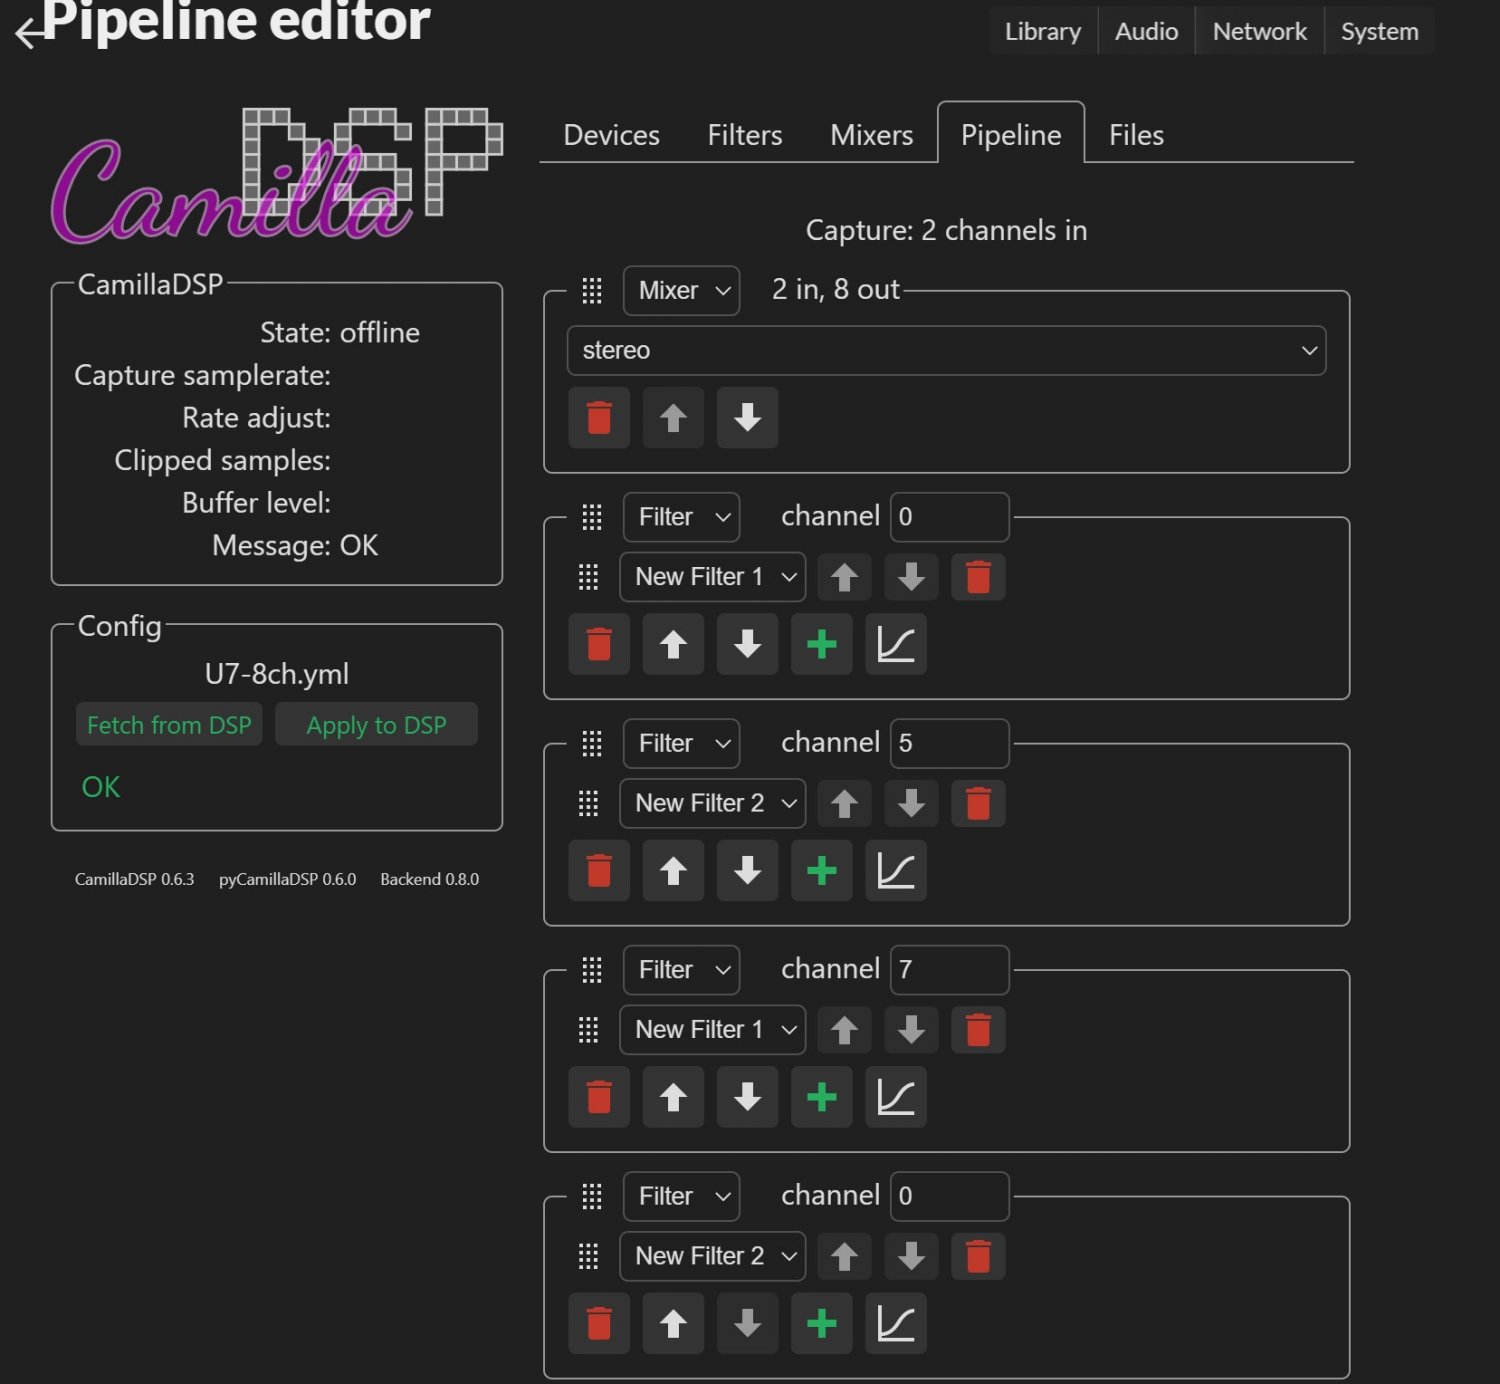The height and width of the screenshot is (1384, 1500).
Task: Click the 'State: offline' status text
Action: tap(340, 333)
